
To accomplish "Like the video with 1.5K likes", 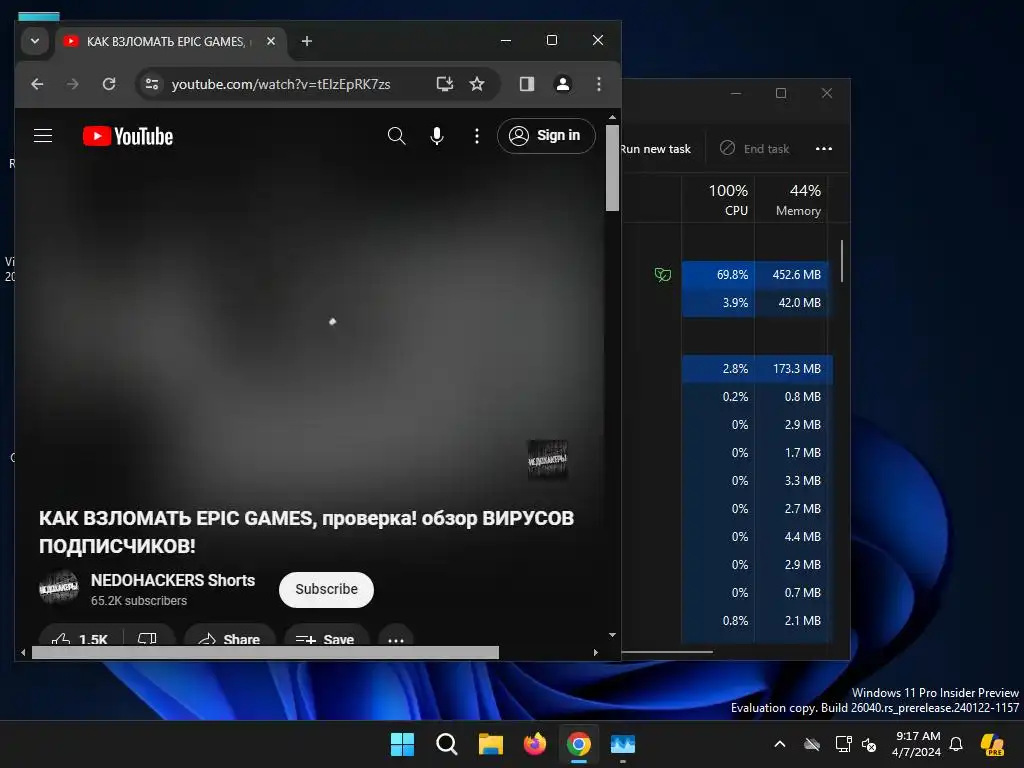I will click(x=80, y=637).
